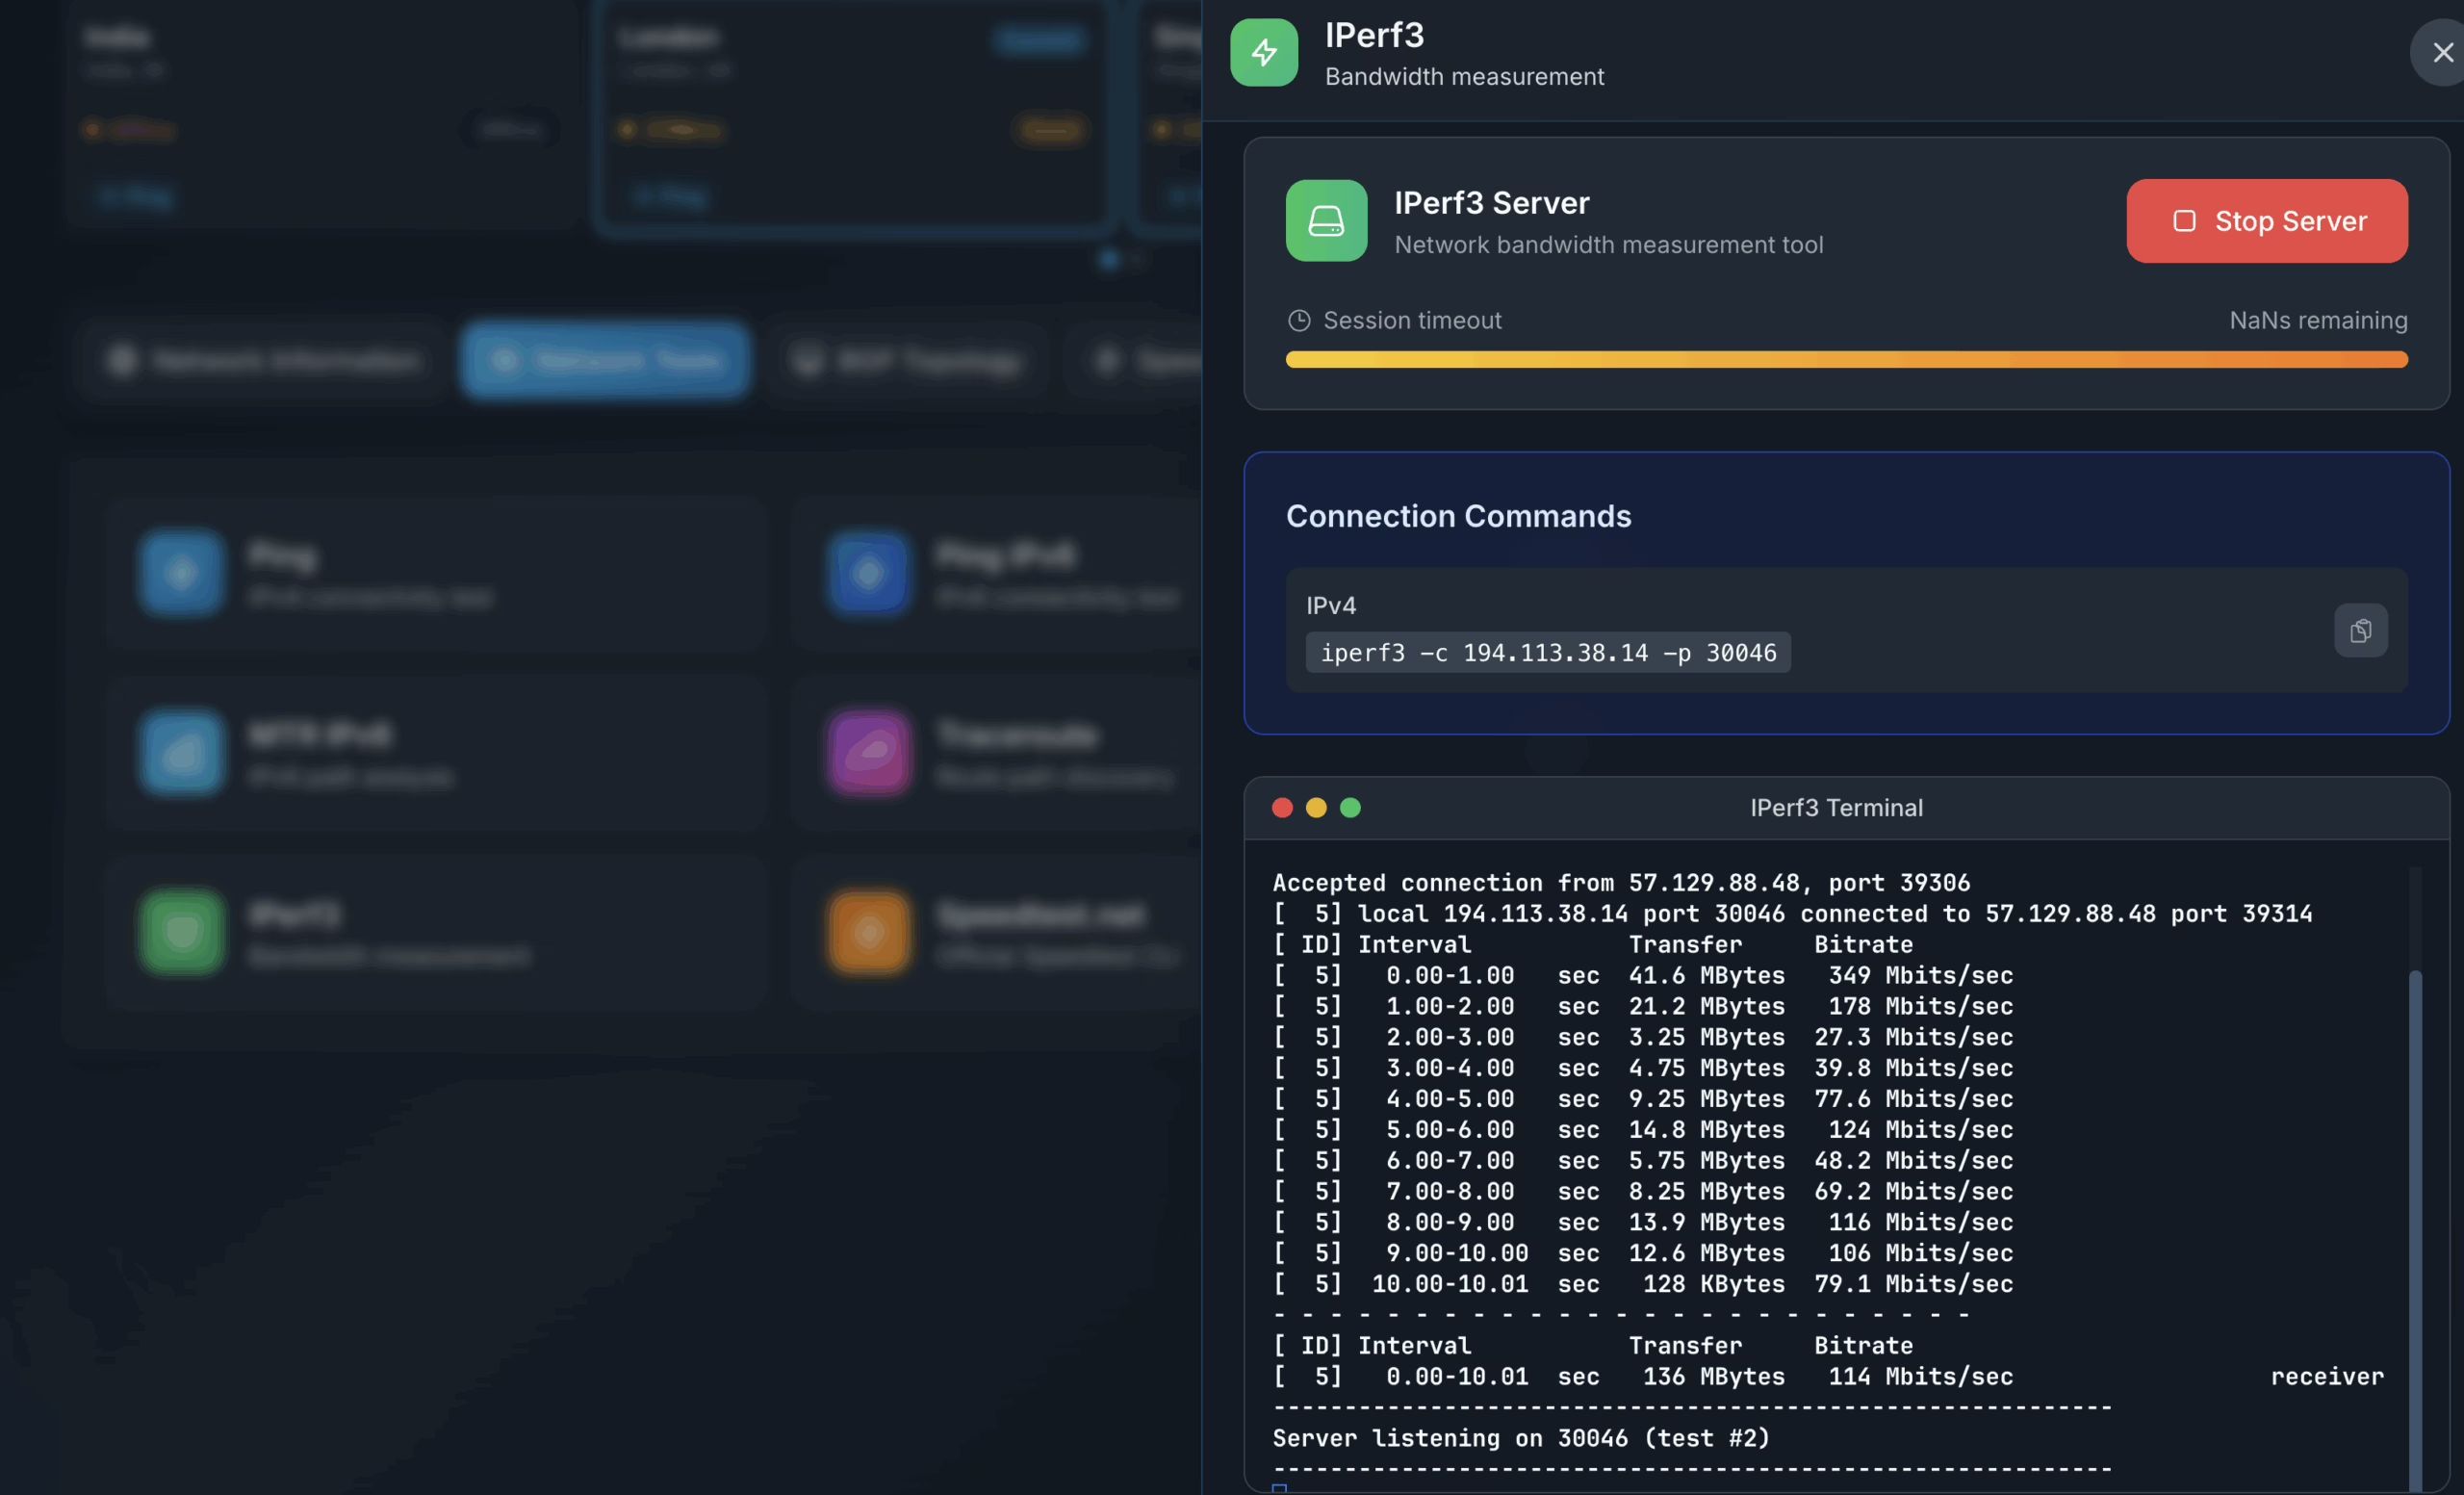Viewport: 2464px width, 1495px height.
Task: Click 'Accepted connection from 57.129.88.48' line
Action: (1620, 882)
